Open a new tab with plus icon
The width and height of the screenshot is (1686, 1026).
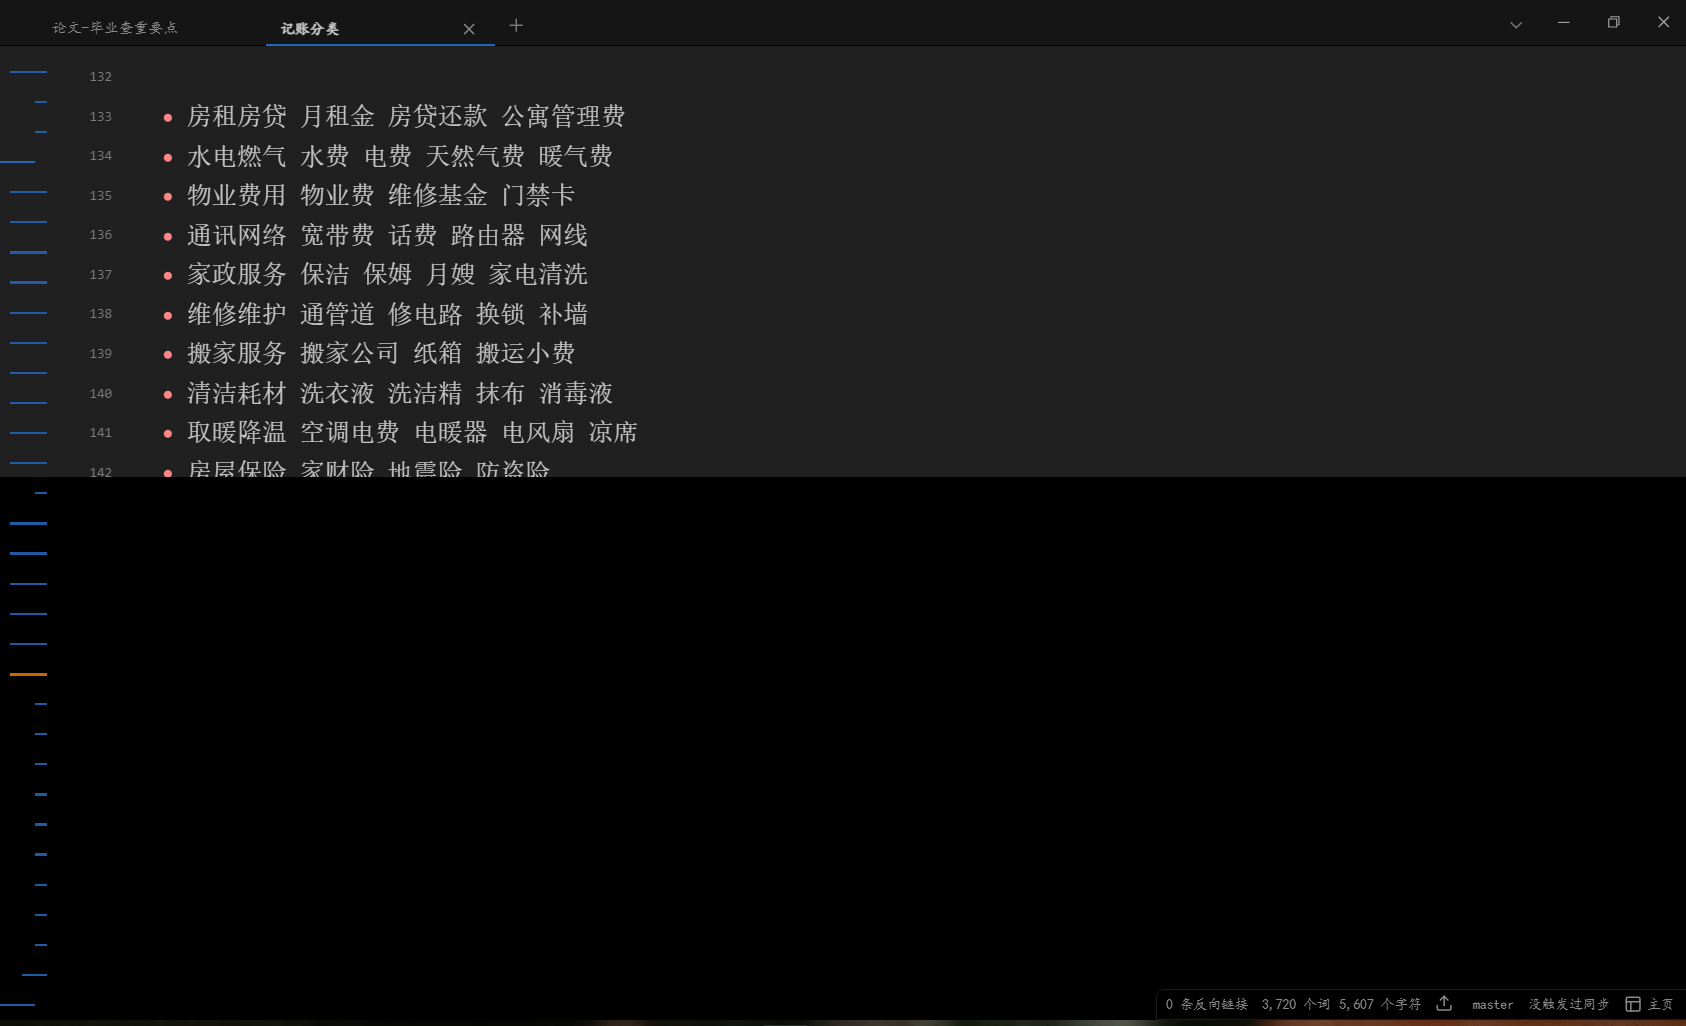(x=516, y=26)
